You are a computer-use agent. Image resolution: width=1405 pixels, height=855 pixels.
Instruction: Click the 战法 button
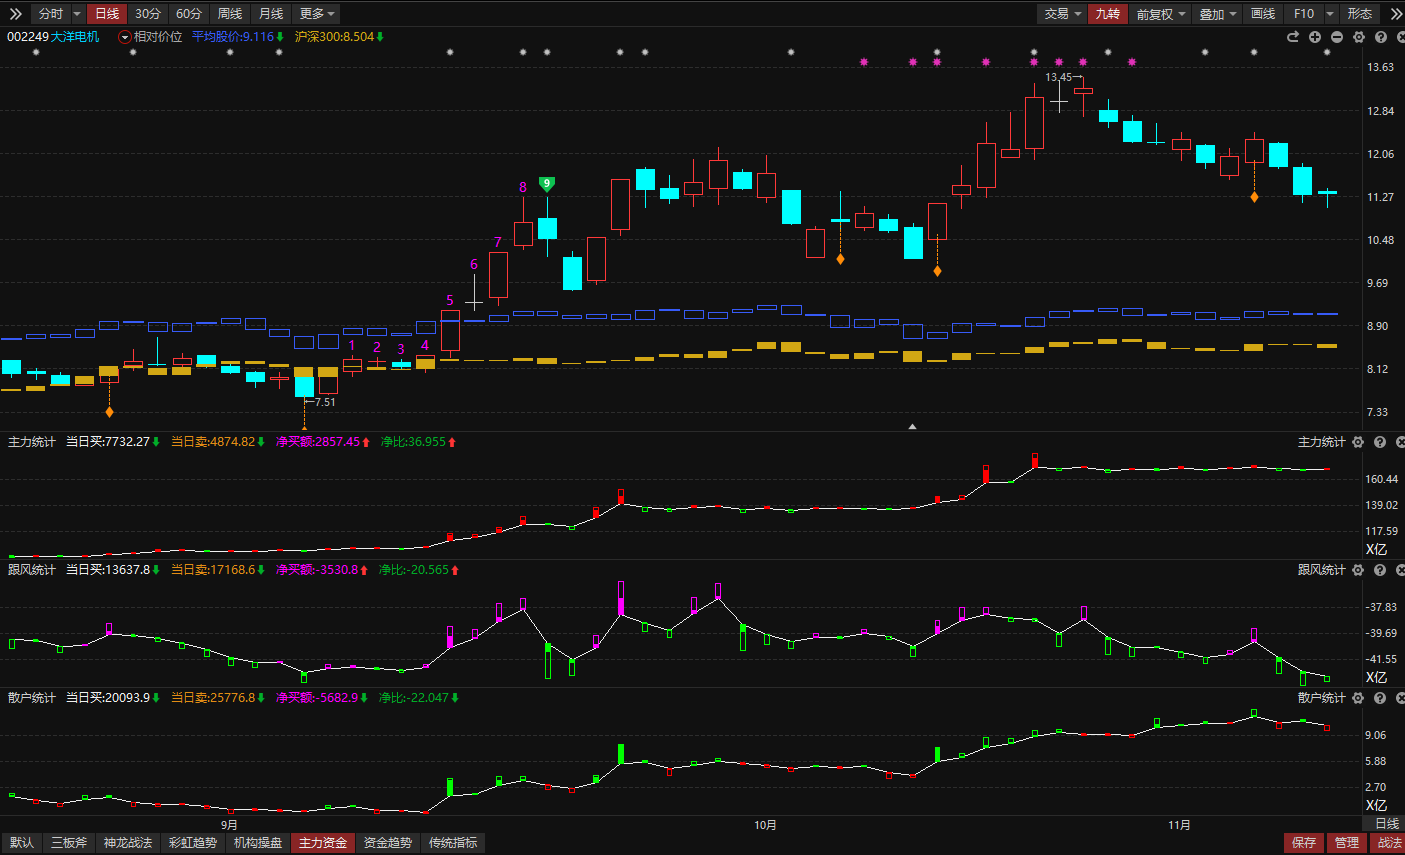pyautogui.click(x=1390, y=843)
